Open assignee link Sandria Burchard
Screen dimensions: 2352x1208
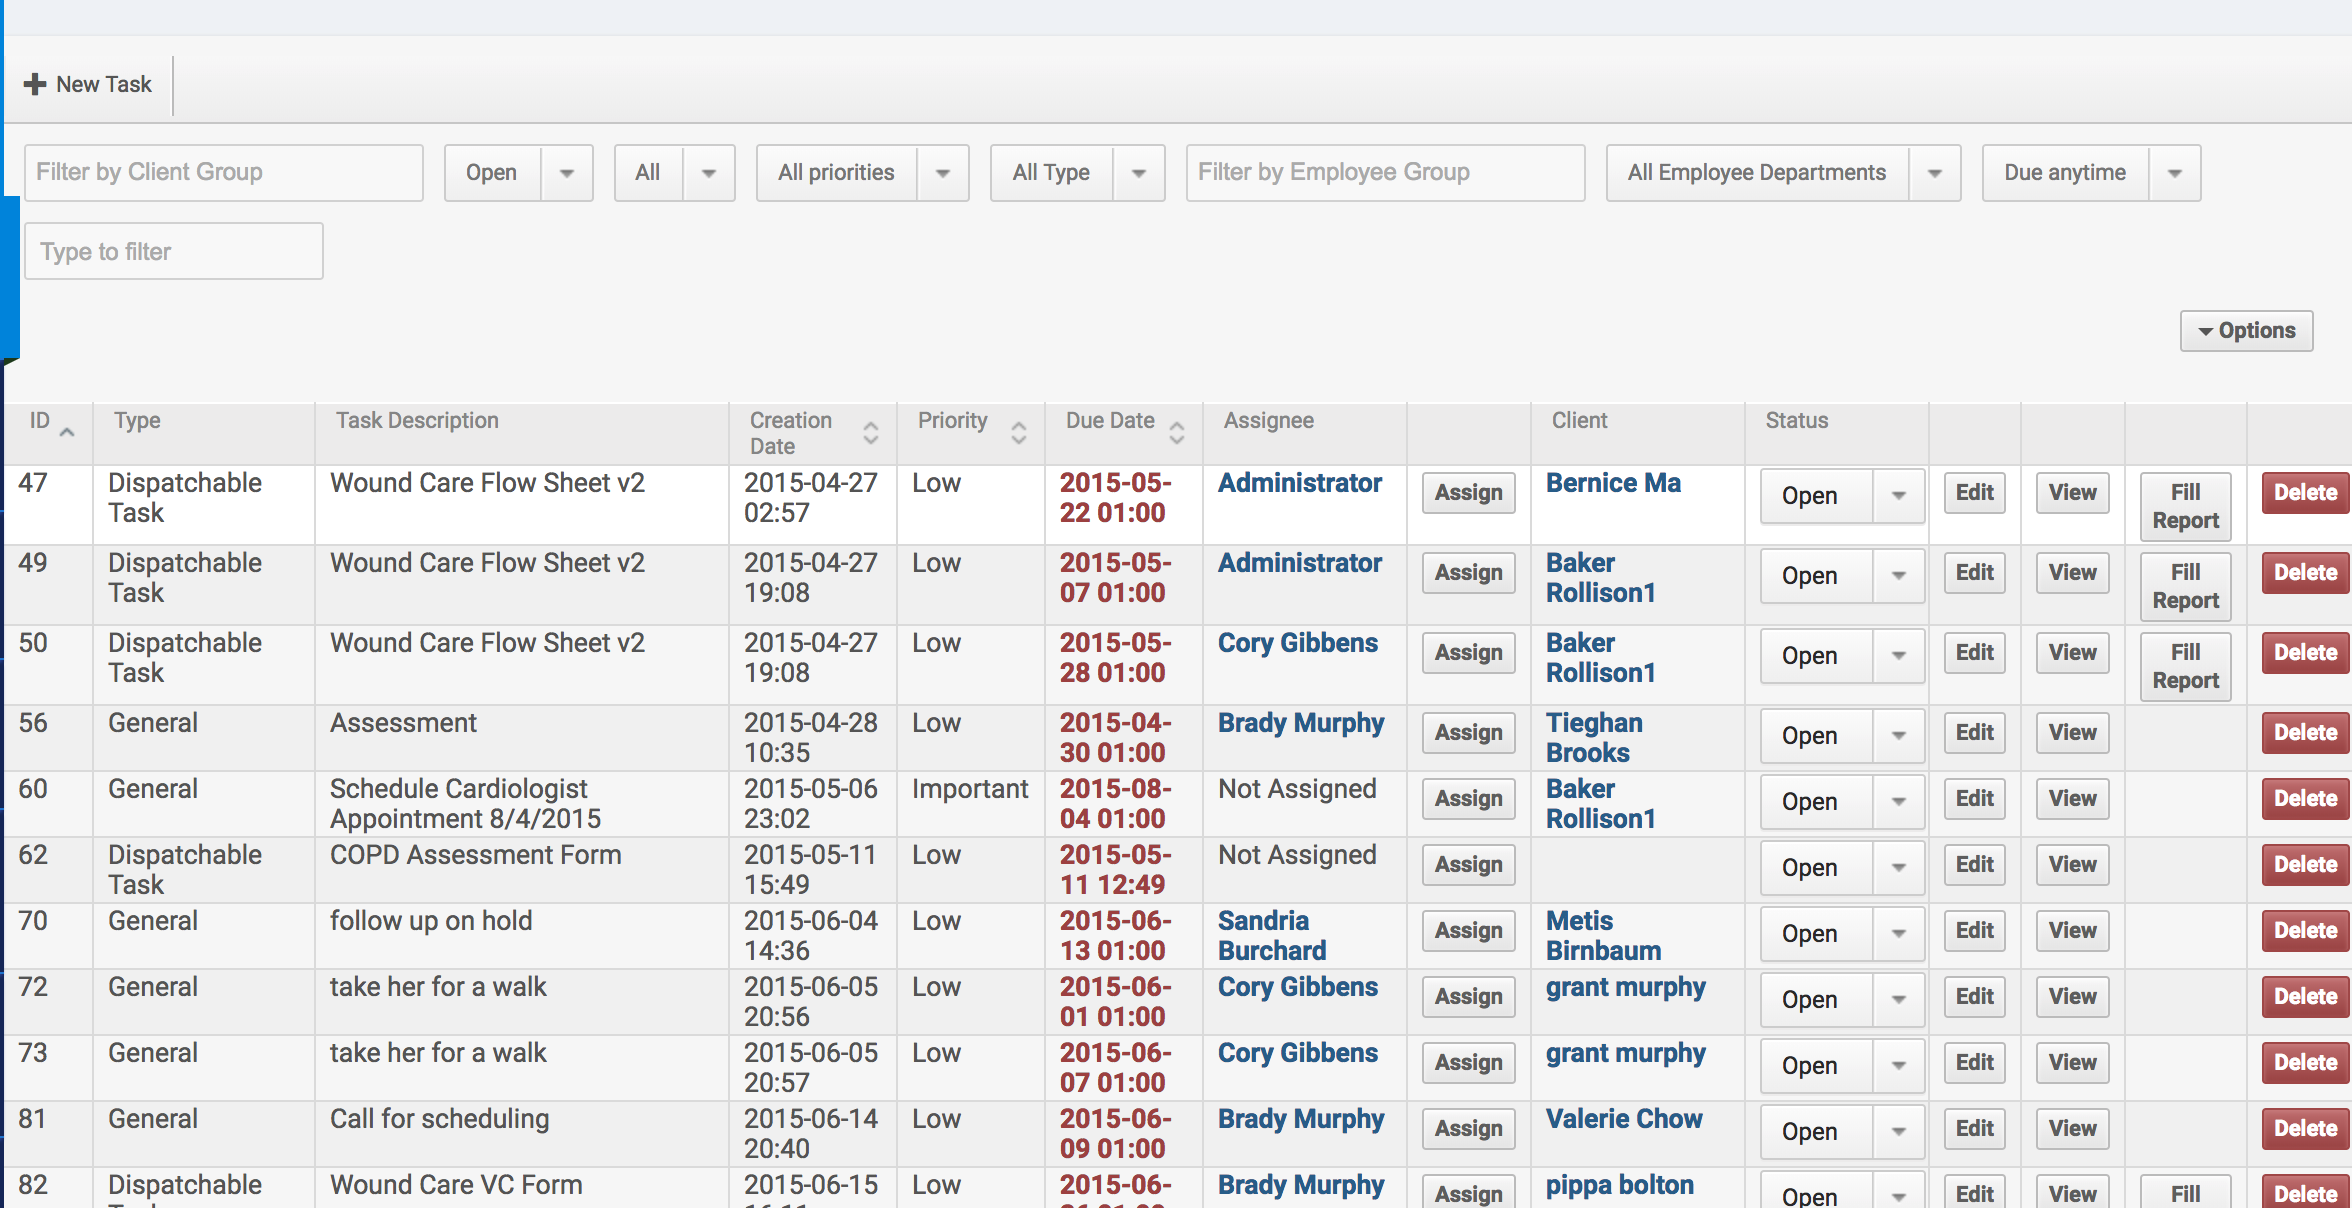click(x=1271, y=936)
